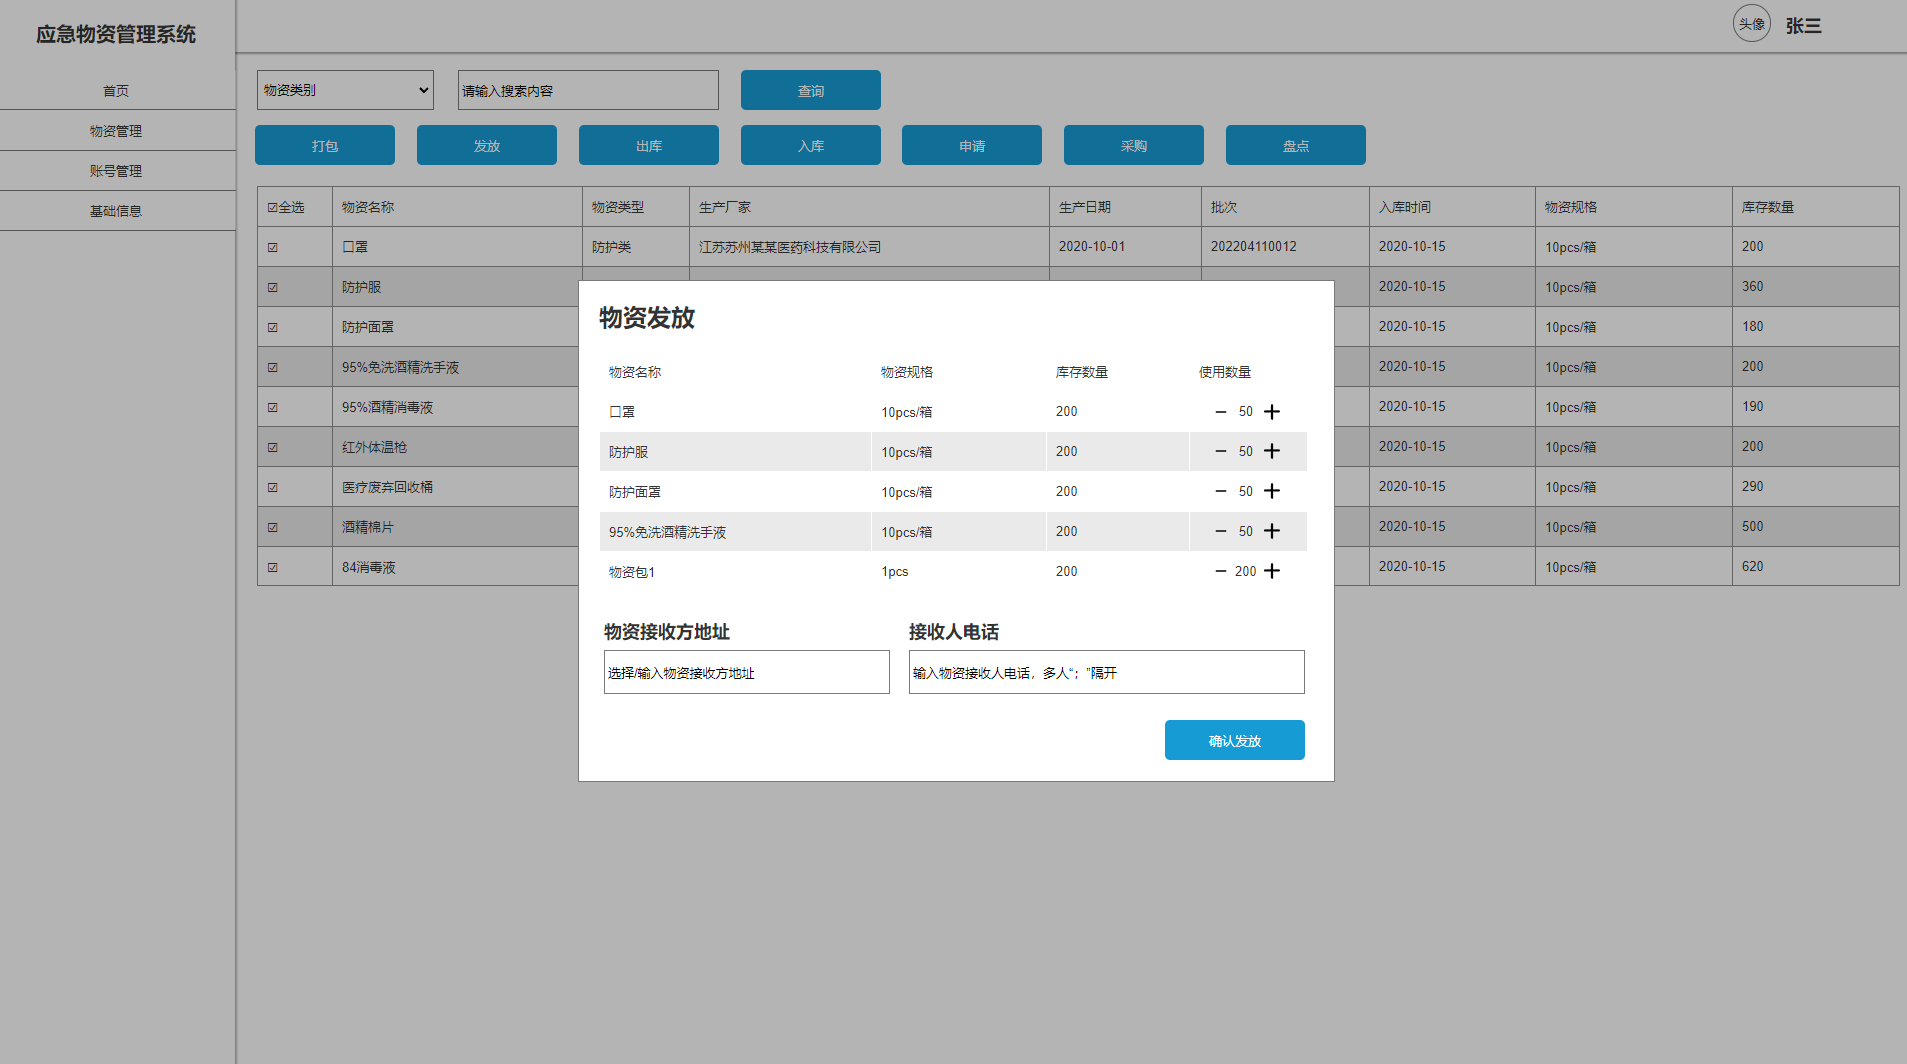
Task: Toggle the 全选 select-all checkbox
Action: (x=272, y=207)
